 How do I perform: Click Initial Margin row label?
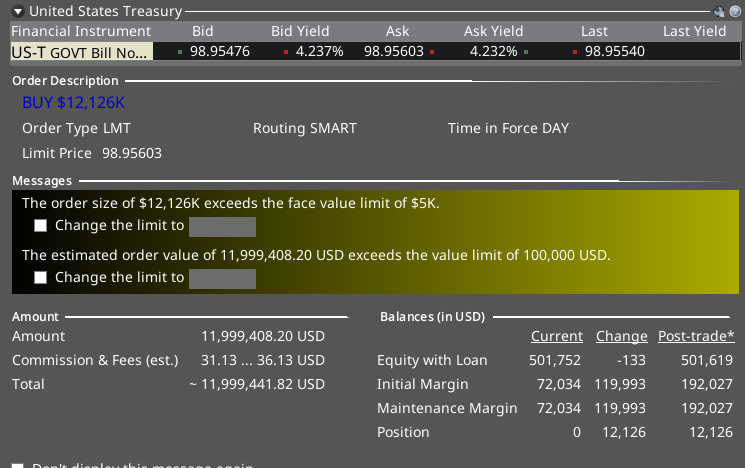pyautogui.click(x=423, y=384)
